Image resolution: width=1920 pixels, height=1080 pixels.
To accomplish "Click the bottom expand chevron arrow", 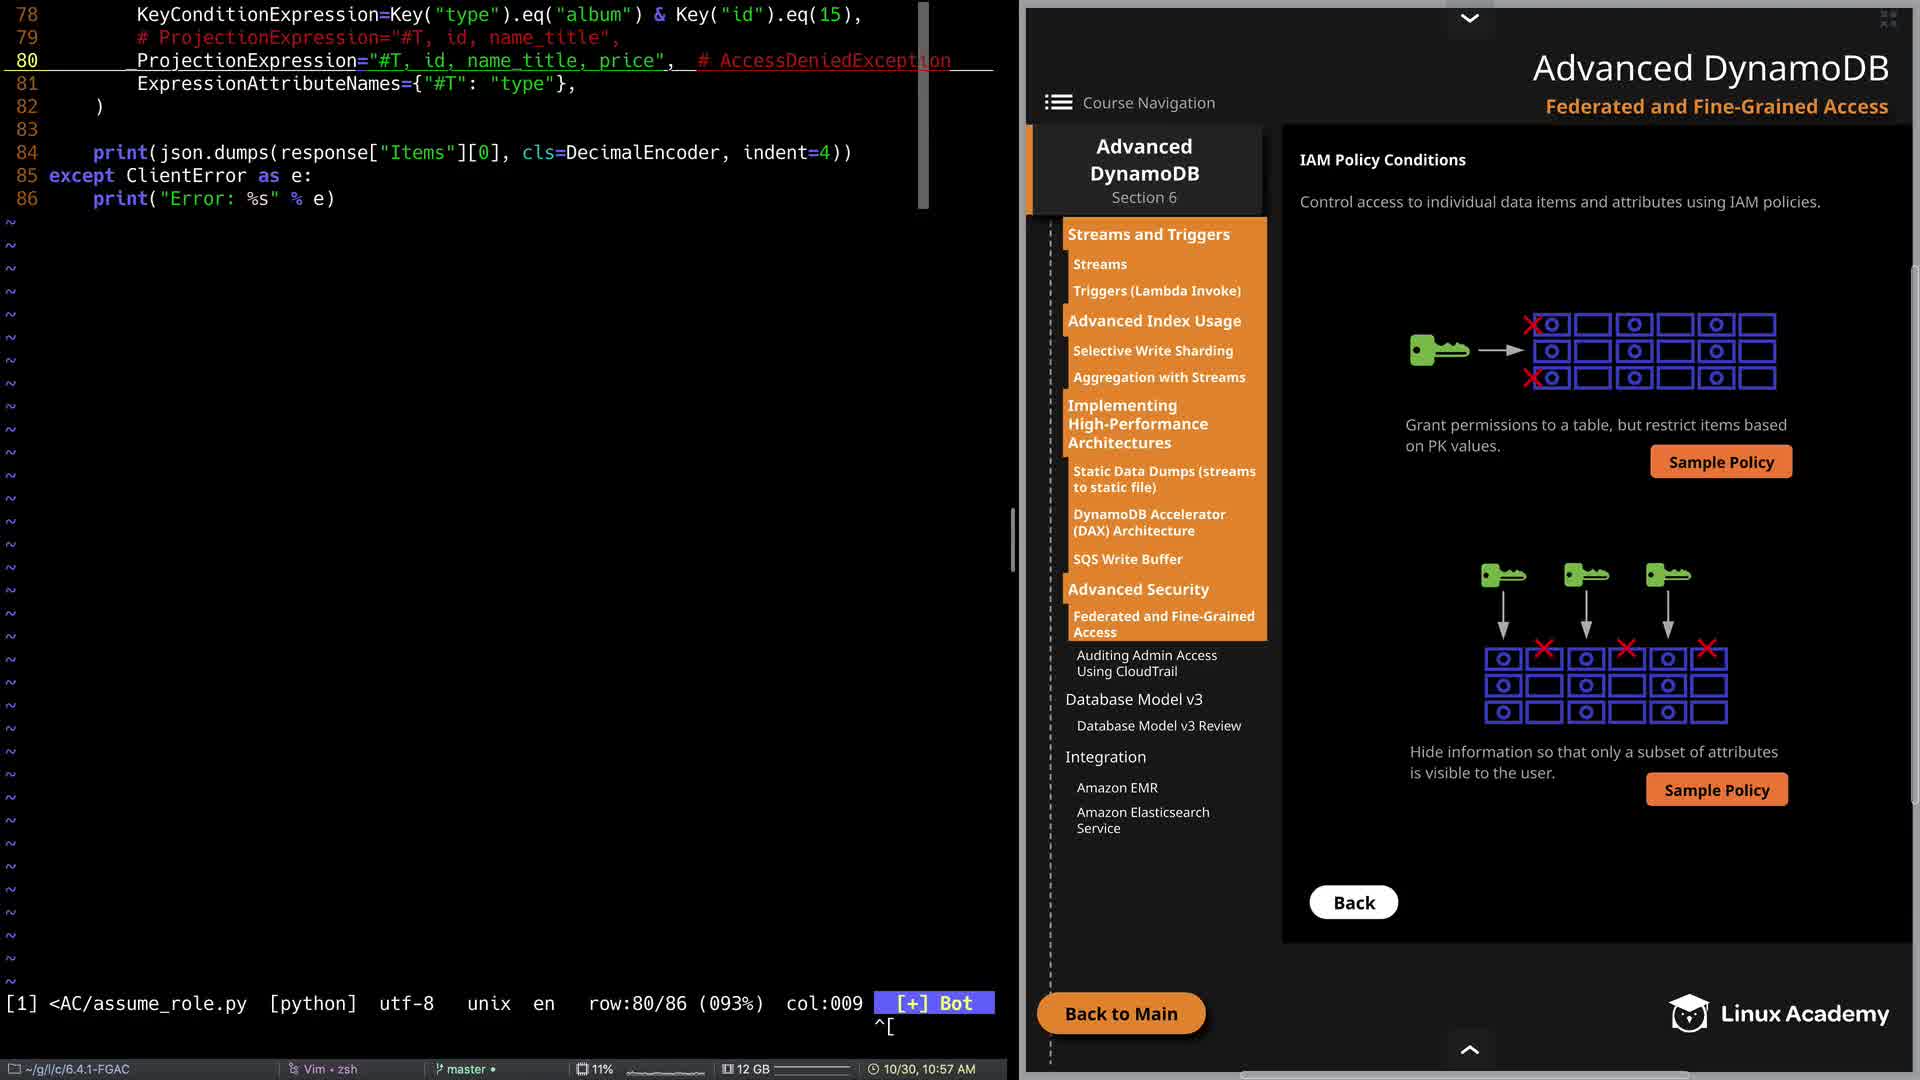I will (1469, 1049).
